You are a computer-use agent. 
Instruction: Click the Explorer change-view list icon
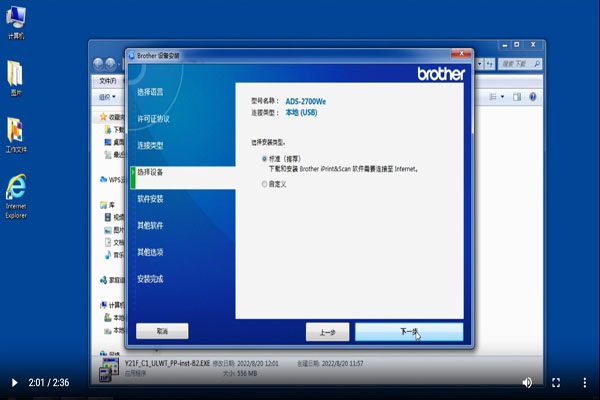pyautogui.click(x=493, y=97)
